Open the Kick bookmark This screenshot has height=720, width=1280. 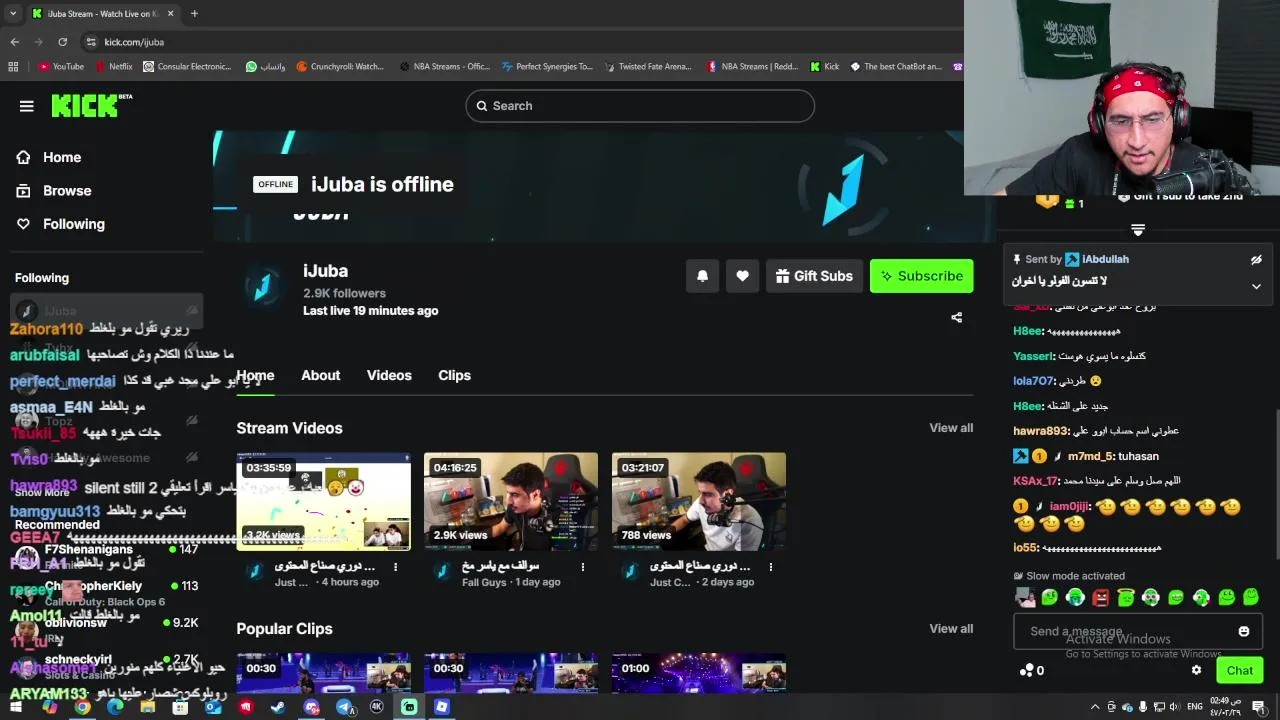pos(824,67)
